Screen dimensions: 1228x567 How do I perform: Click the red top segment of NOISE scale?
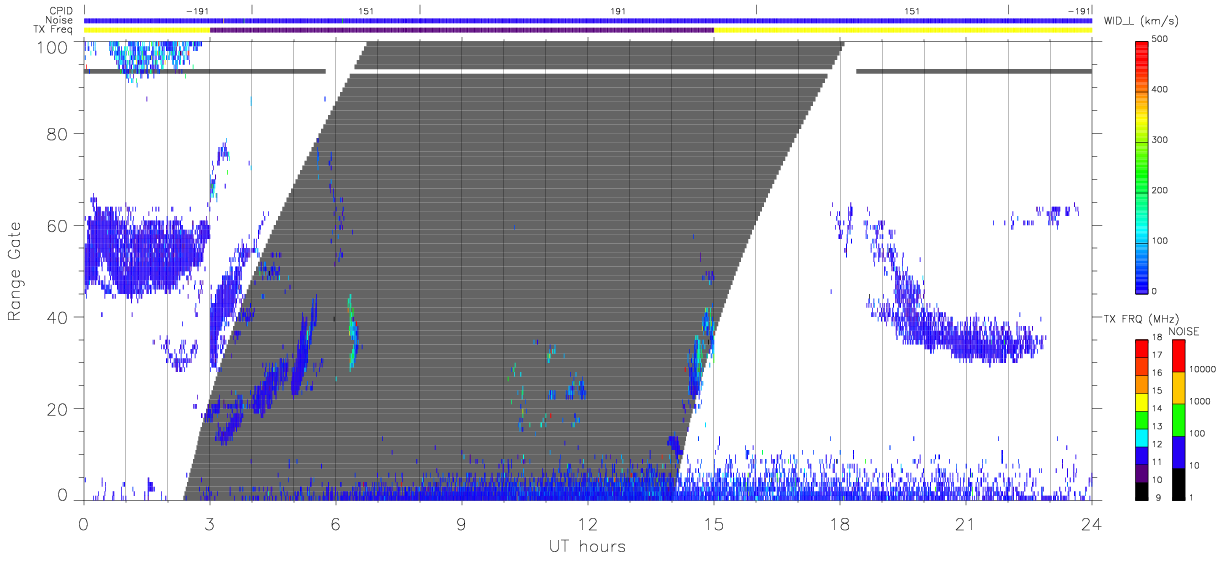pyautogui.click(x=1178, y=356)
